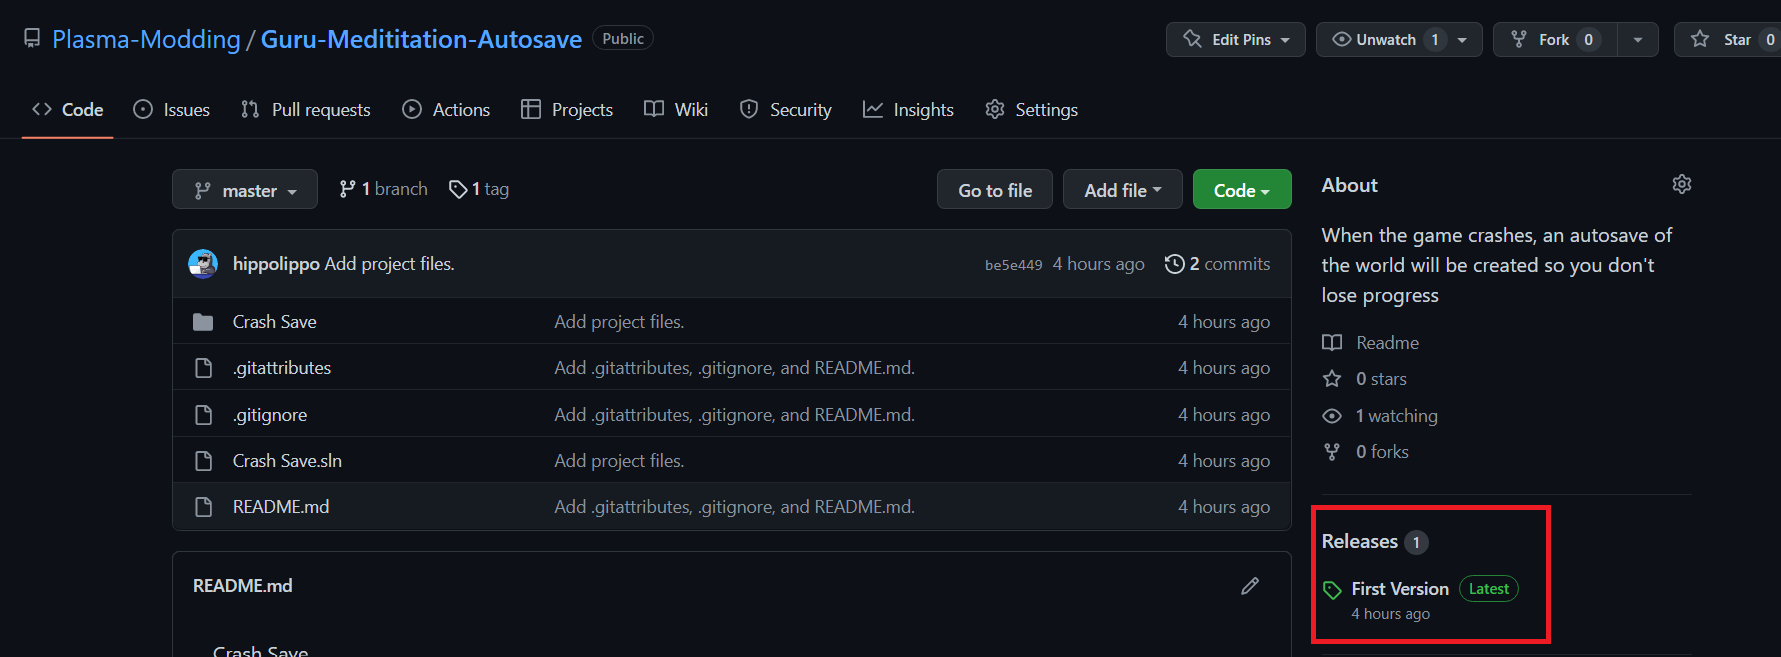Image resolution: width=1781 pixels, height=657 pixels.
Task: Click the Go to file button
Action: 995,190
